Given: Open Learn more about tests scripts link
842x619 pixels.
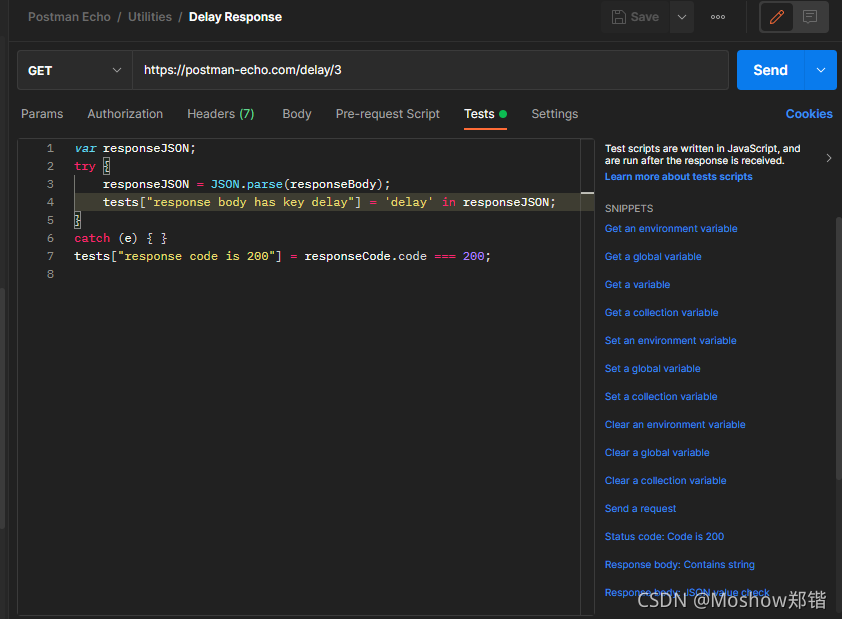Looking at the screenshot, I should click(678, 177).
